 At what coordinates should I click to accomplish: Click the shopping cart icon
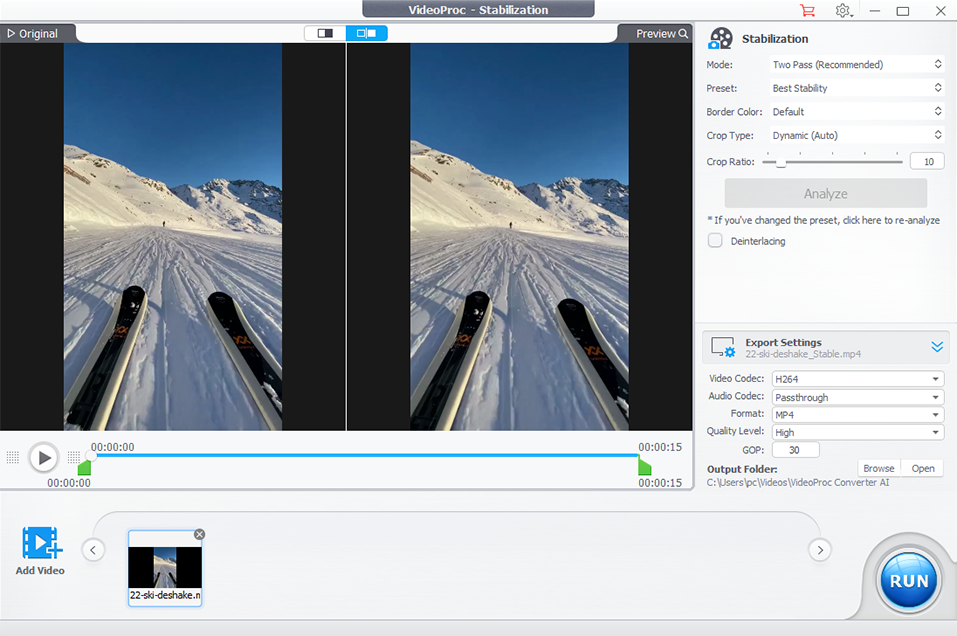807,11
